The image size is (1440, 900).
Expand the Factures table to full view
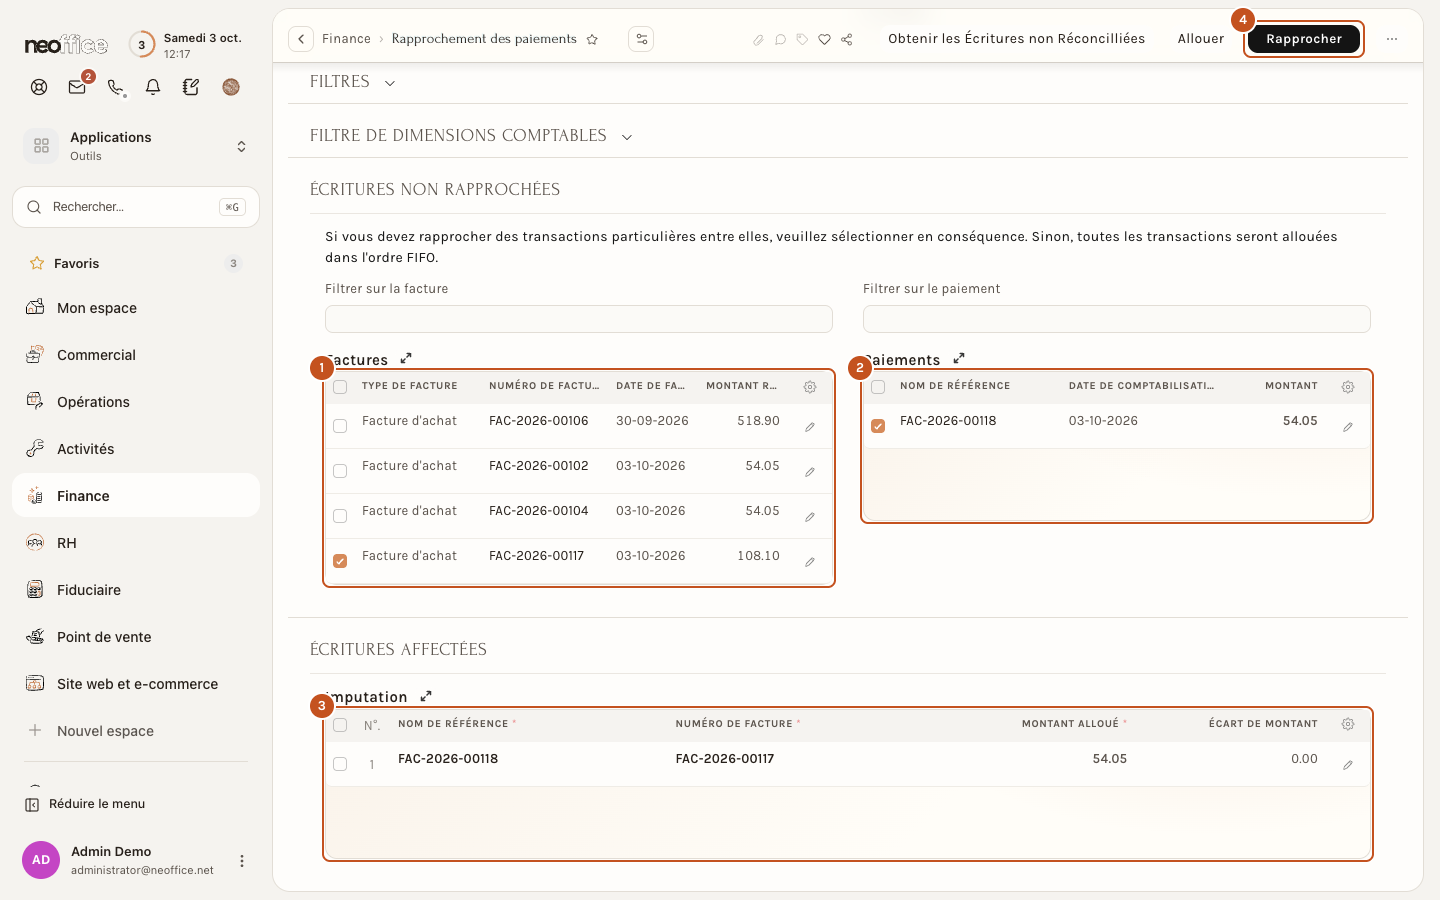click(406, 358)
